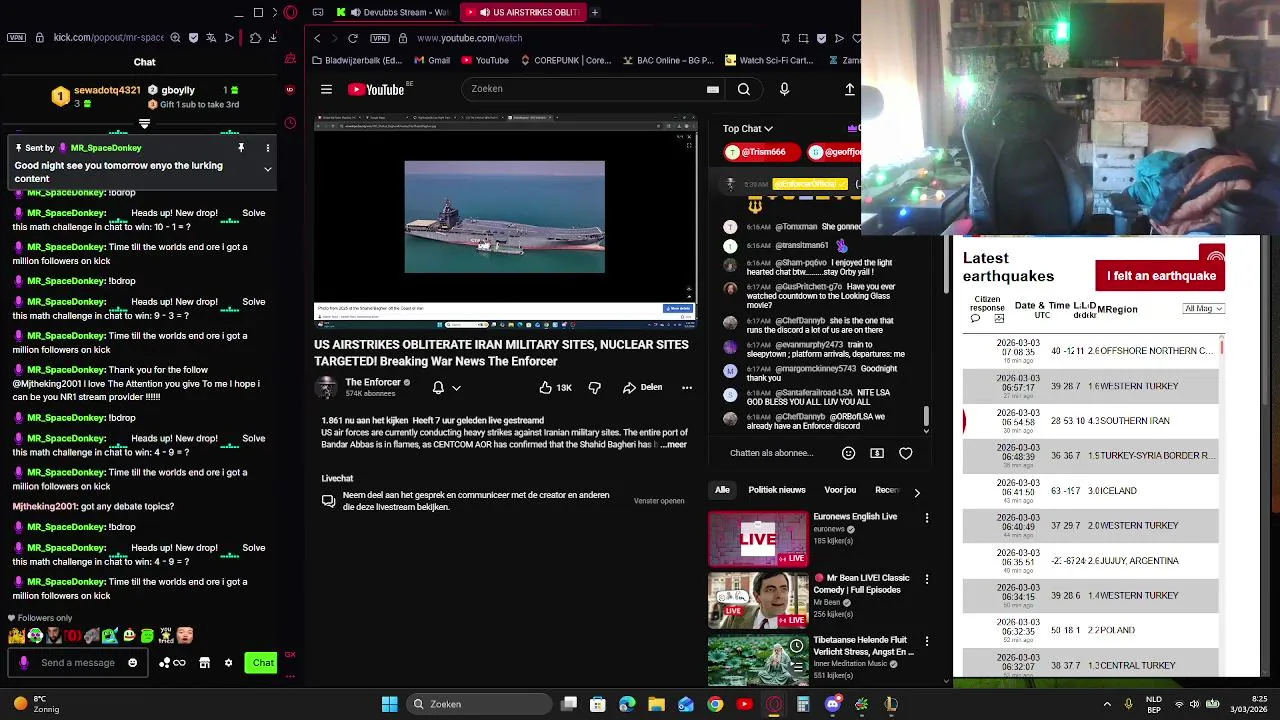Click the green Chat send button
Image resolution: width=1280 pixels, height=720 pixels.
(x=262, y=662)
